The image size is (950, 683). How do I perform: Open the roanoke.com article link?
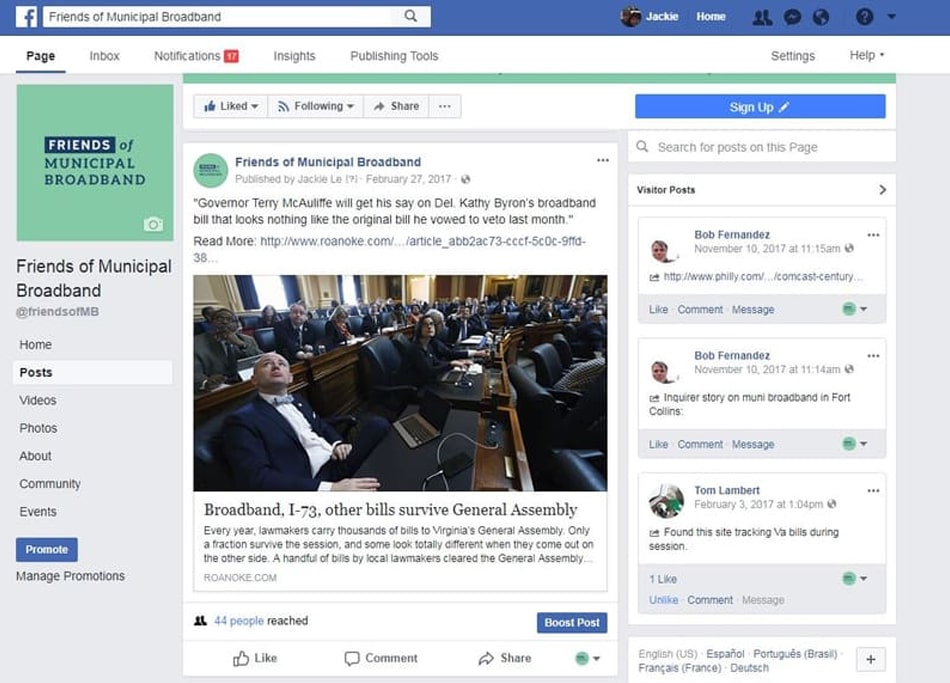point(389,249)
